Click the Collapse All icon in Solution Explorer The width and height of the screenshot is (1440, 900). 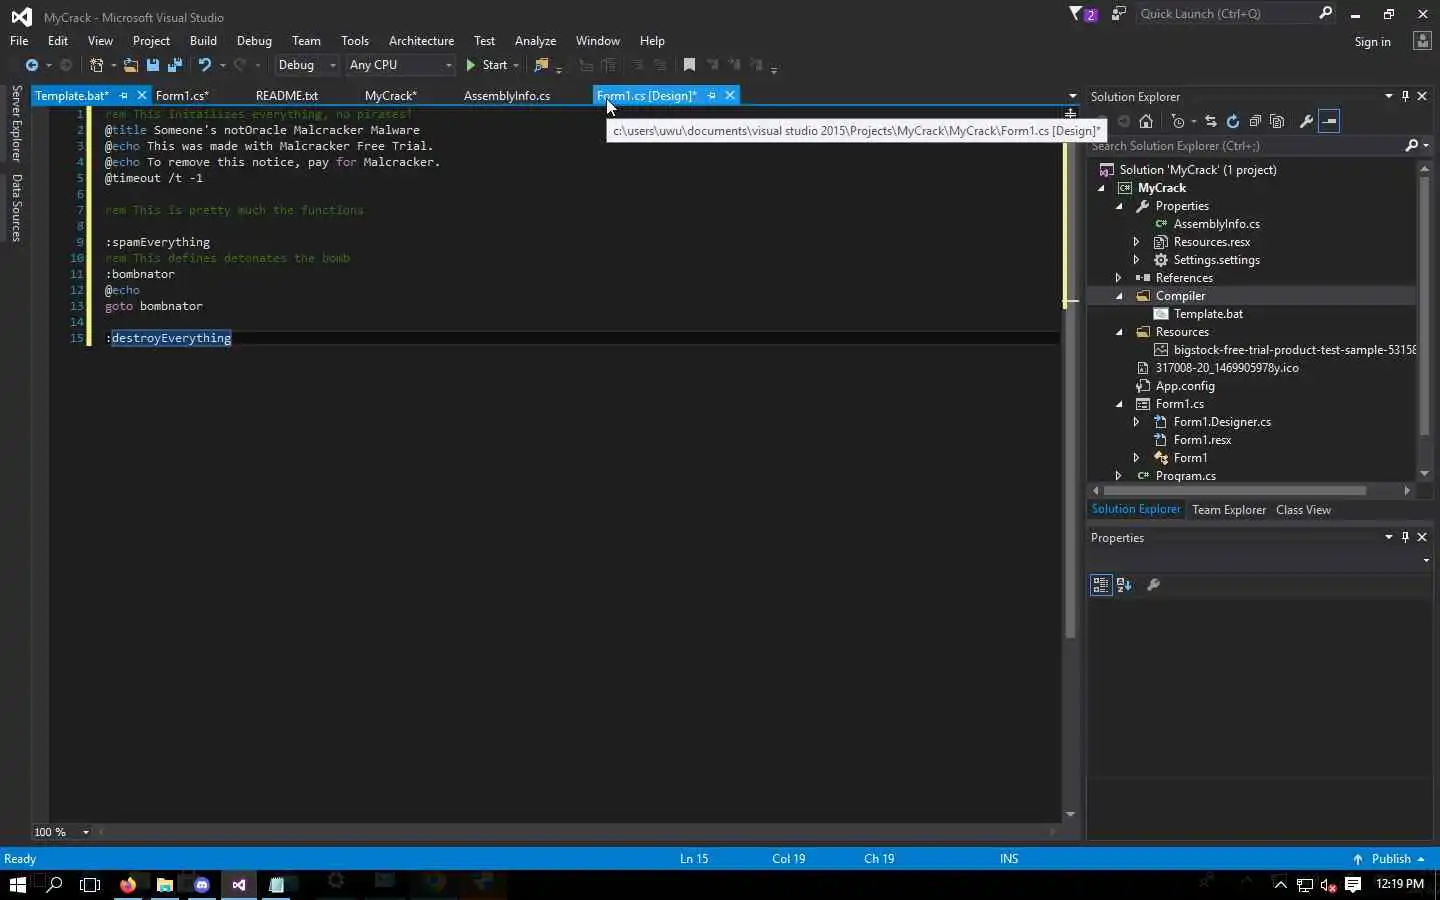(1255, 121)
